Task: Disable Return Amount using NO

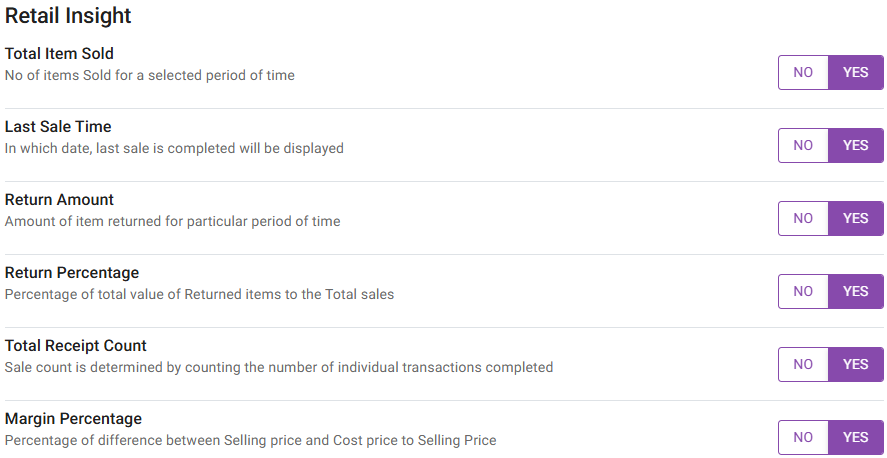Action: click(x=803, y=218)
